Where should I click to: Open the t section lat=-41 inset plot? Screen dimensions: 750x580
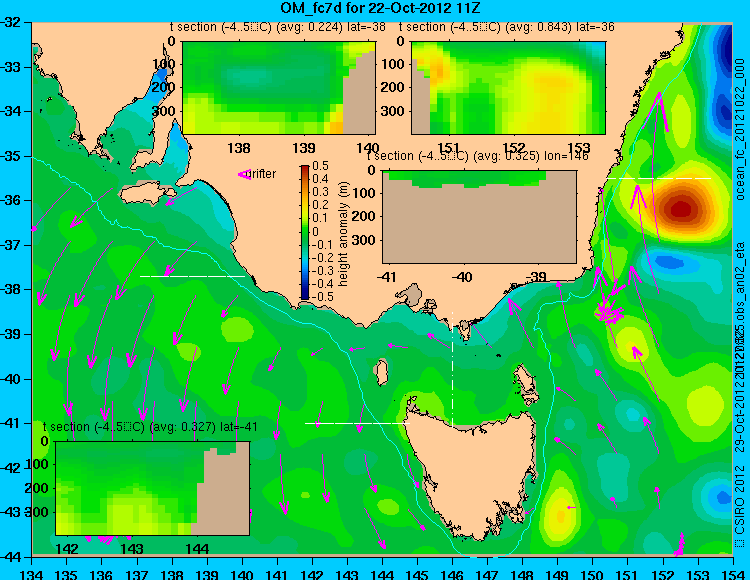[153, 488]
